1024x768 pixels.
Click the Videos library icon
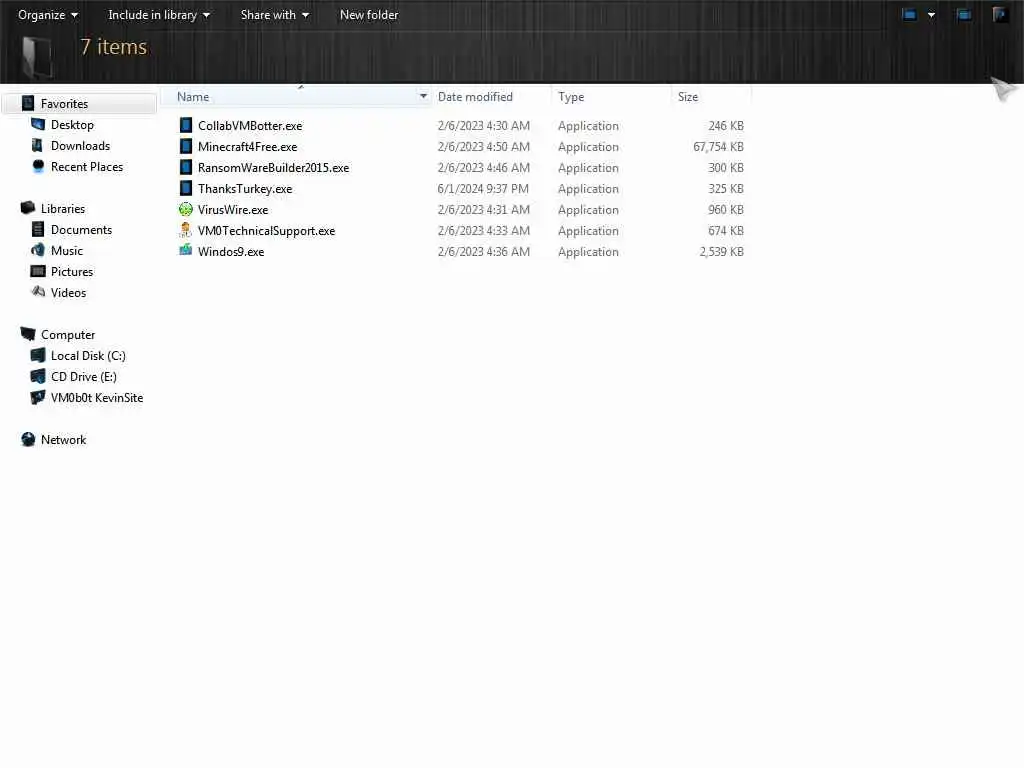[39, 291]
